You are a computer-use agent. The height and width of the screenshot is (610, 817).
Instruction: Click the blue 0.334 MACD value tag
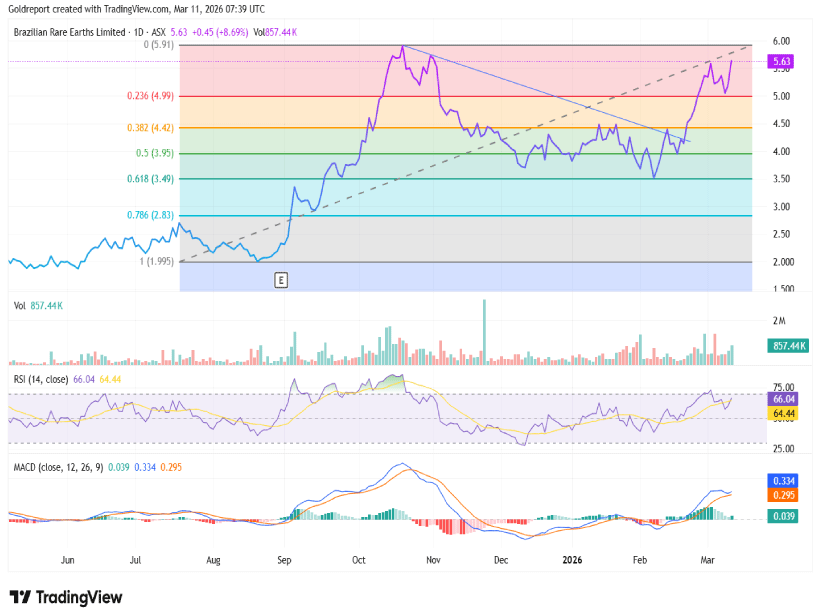780,480
